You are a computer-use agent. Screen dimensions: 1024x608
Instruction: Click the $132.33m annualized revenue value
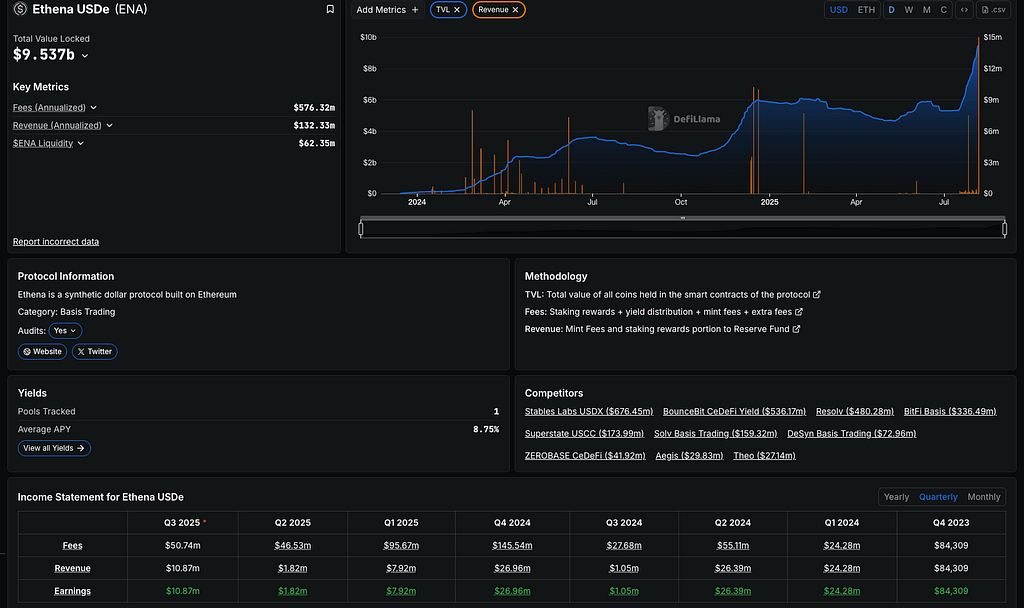pyautogui.click(x=314, y=125)
